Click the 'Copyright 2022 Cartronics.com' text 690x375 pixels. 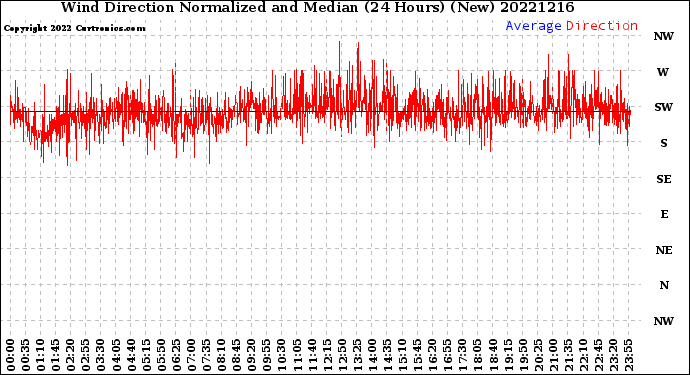(x=74, y=28)
